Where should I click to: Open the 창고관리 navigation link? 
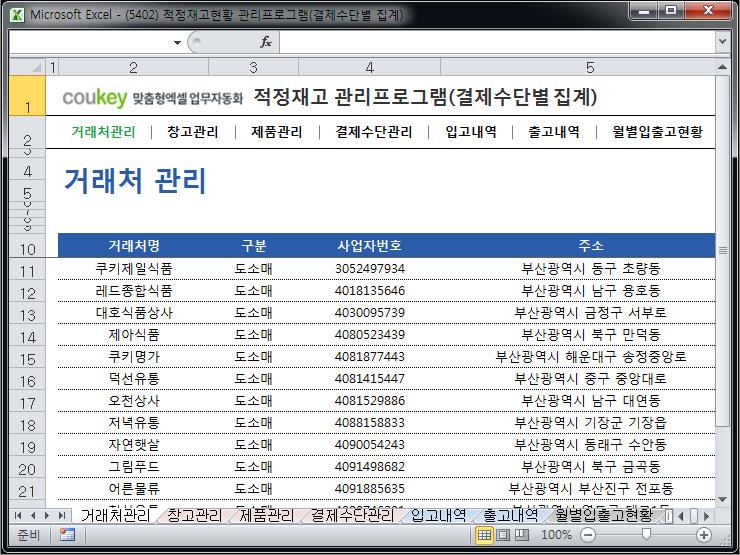(193, 132)
